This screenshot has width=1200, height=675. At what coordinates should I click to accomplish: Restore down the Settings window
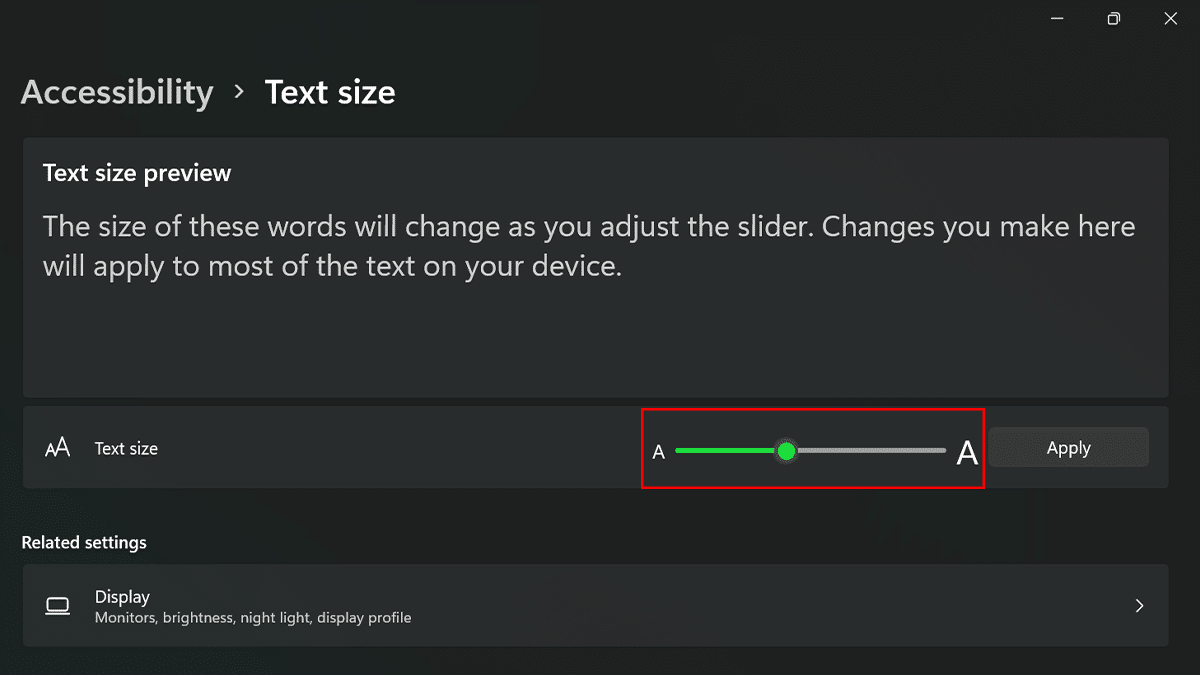1114,19
